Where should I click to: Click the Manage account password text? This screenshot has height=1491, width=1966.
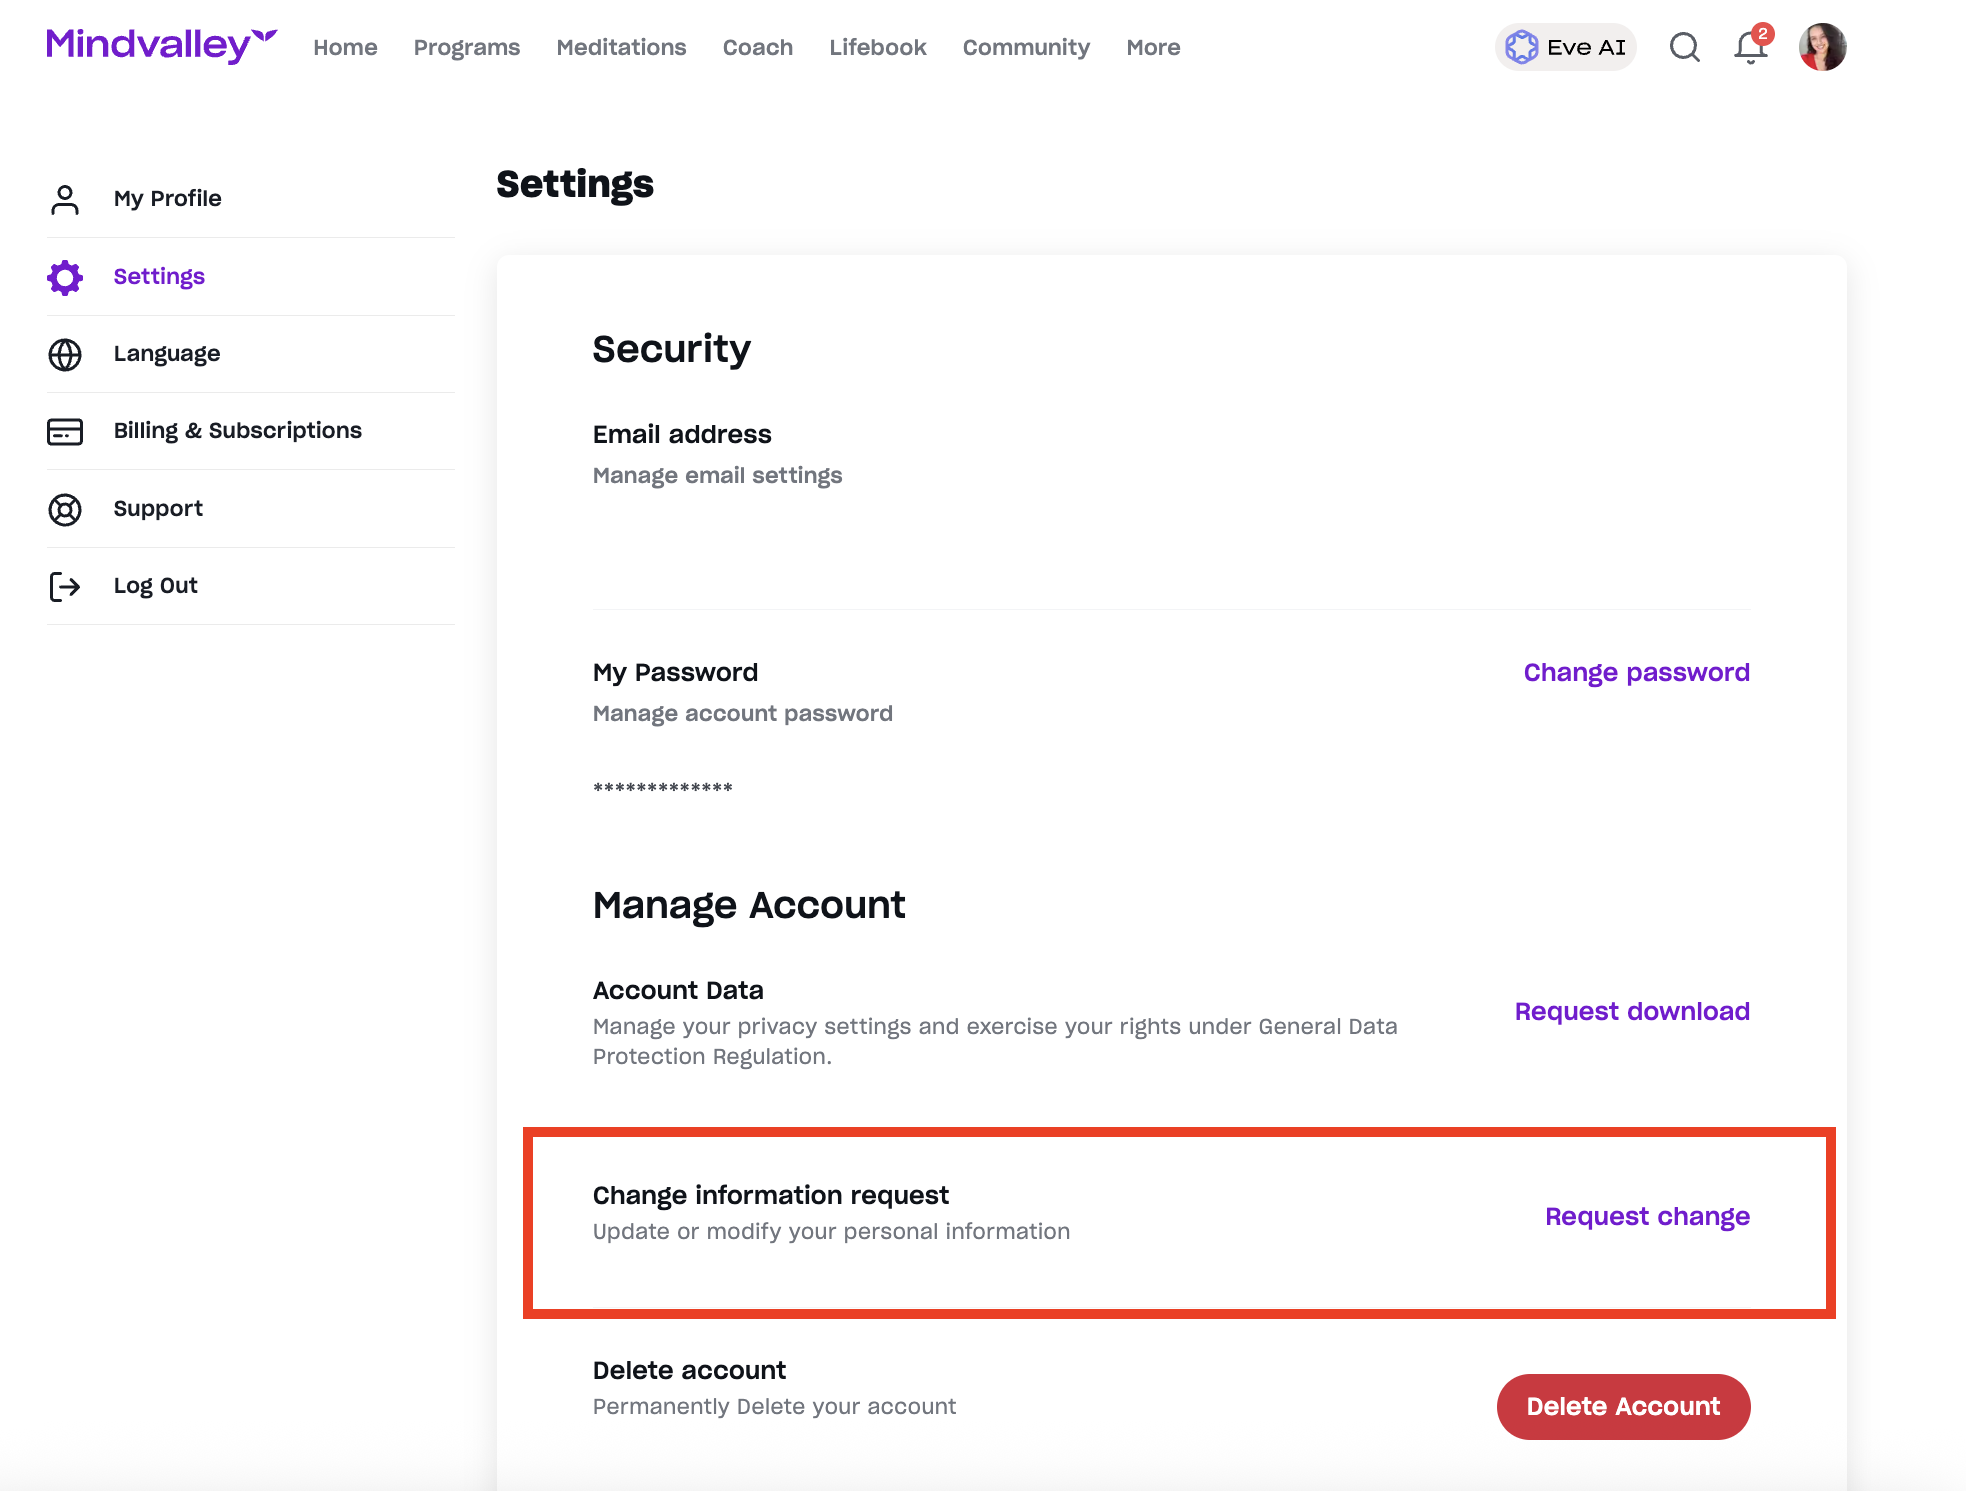click(x=743, y=713)
